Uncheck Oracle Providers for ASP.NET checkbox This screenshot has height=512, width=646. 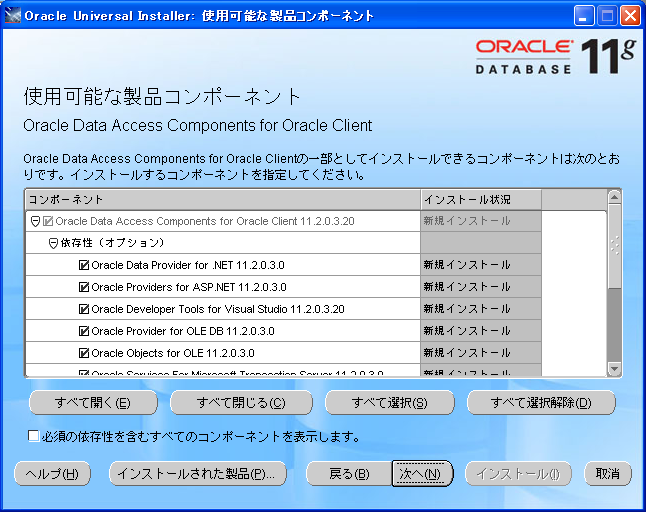click(84, 287)
